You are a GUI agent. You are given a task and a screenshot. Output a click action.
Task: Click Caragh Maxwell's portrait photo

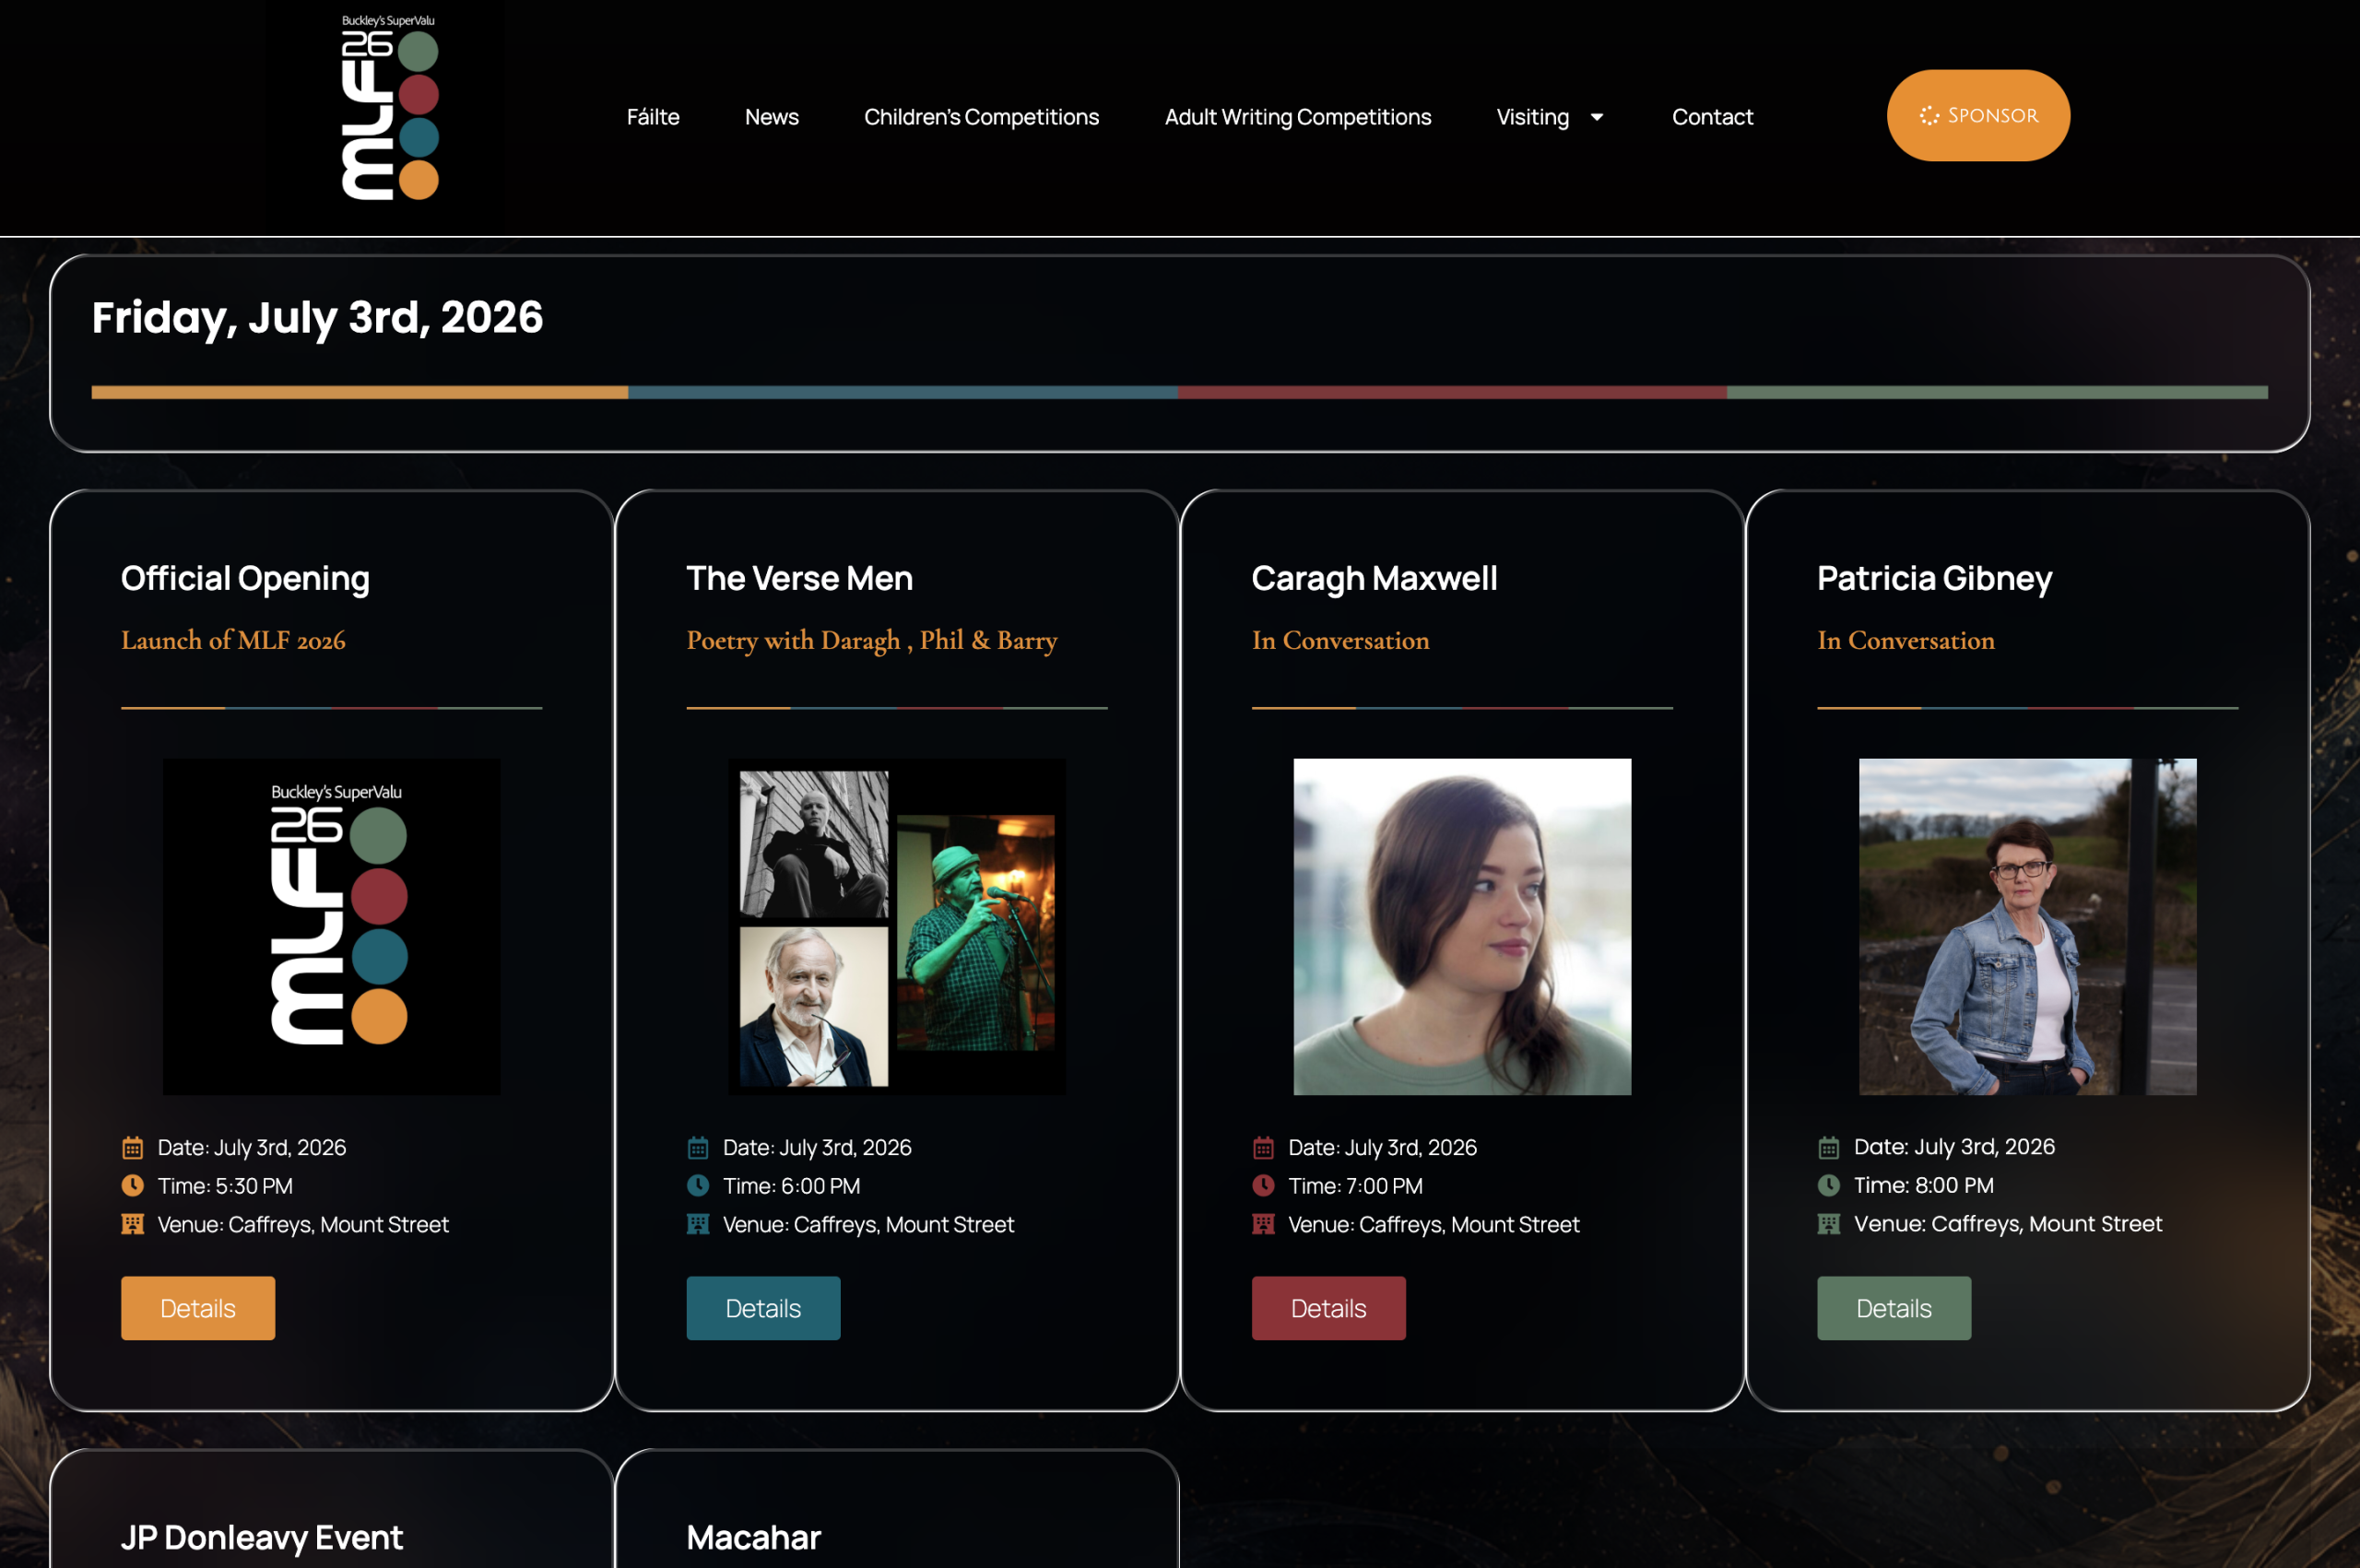coord(1462,926)
